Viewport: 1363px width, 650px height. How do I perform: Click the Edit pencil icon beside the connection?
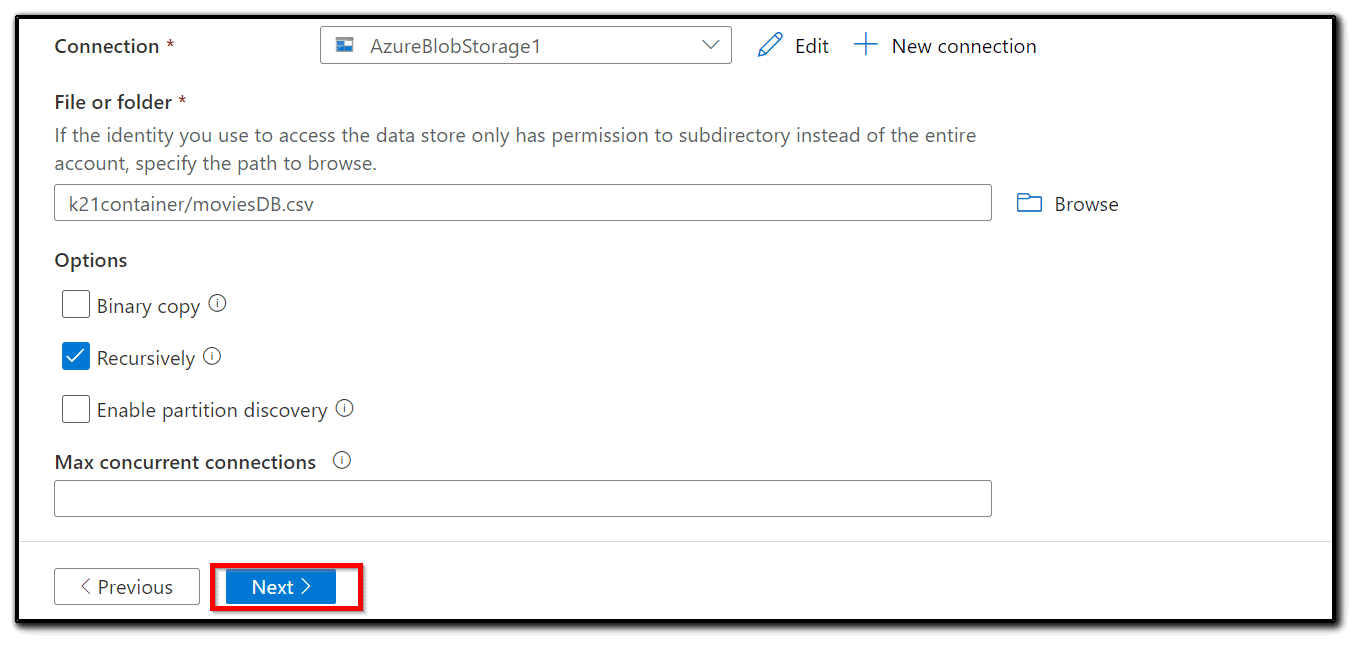(770, 44)
